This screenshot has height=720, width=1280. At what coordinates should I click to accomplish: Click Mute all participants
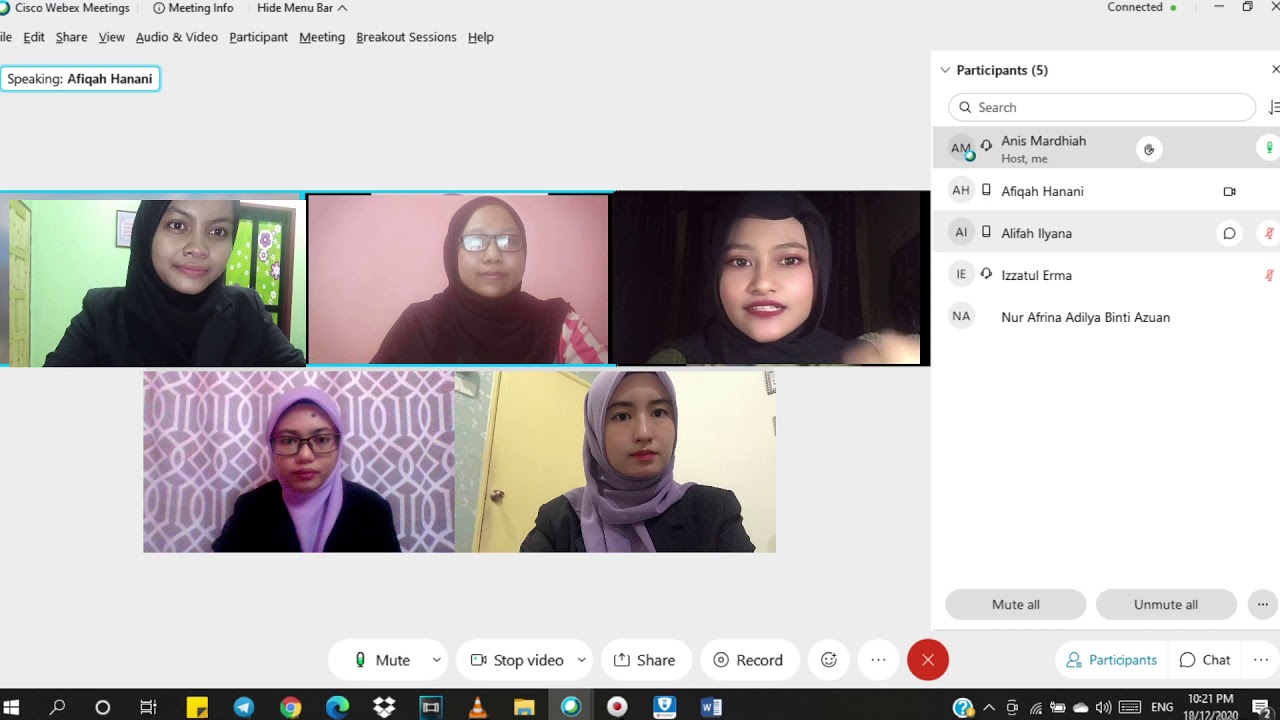click(1016, 604)
